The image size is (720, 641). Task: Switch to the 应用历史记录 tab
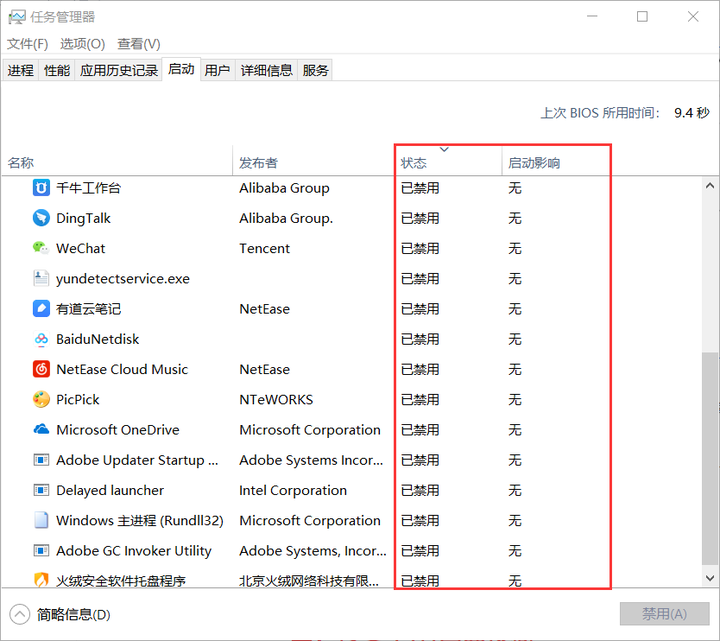[x=119, y=70]
